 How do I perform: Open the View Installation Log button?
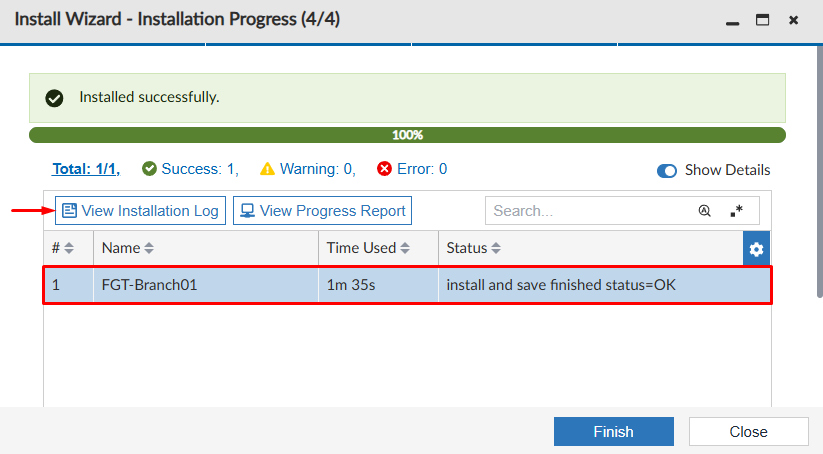(140, 210)
